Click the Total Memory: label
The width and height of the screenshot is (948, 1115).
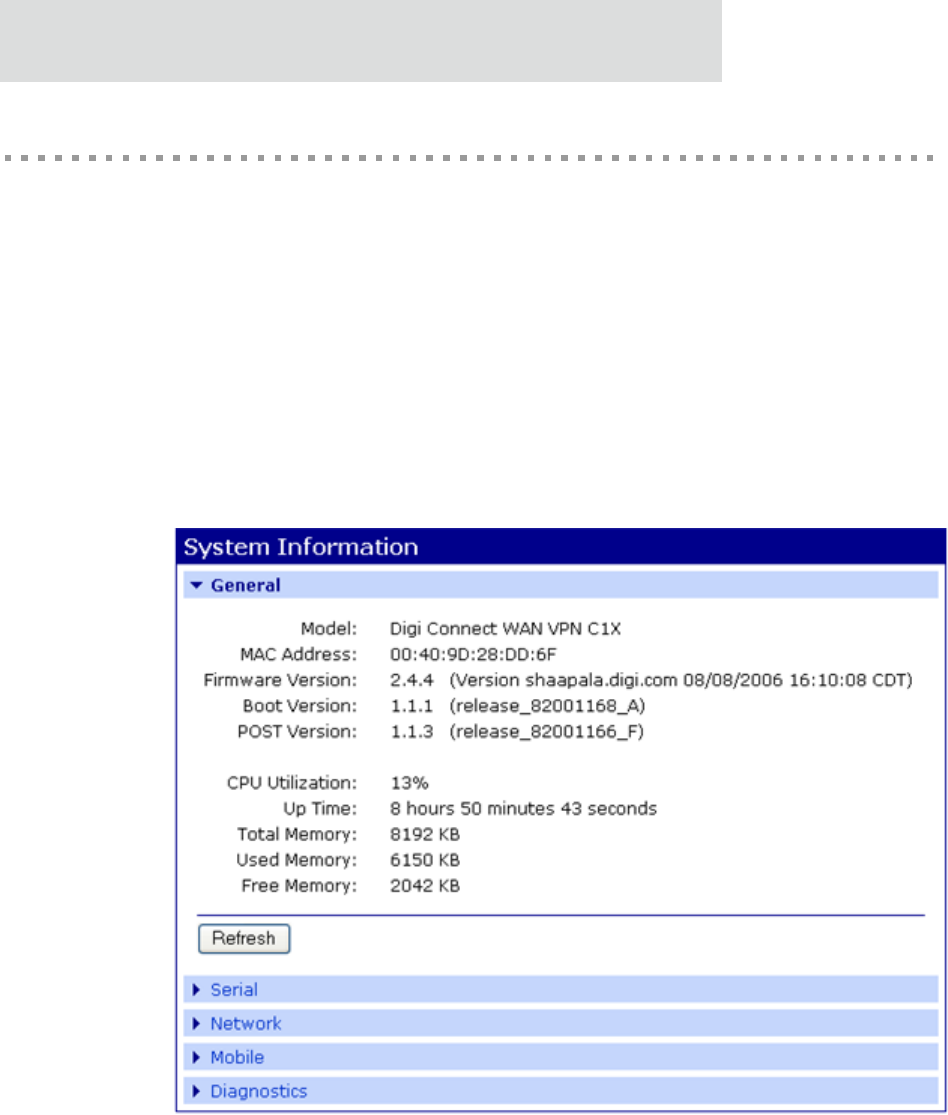coord(297,834)
